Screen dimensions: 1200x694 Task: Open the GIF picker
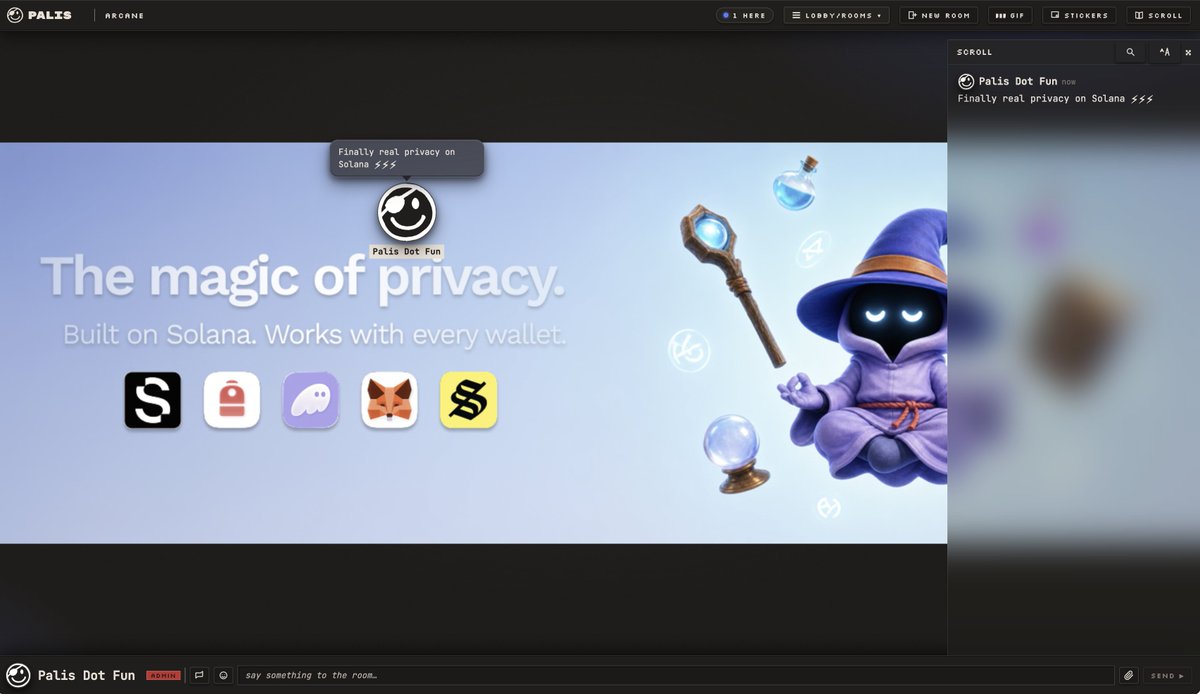(x=1010, y=15)
